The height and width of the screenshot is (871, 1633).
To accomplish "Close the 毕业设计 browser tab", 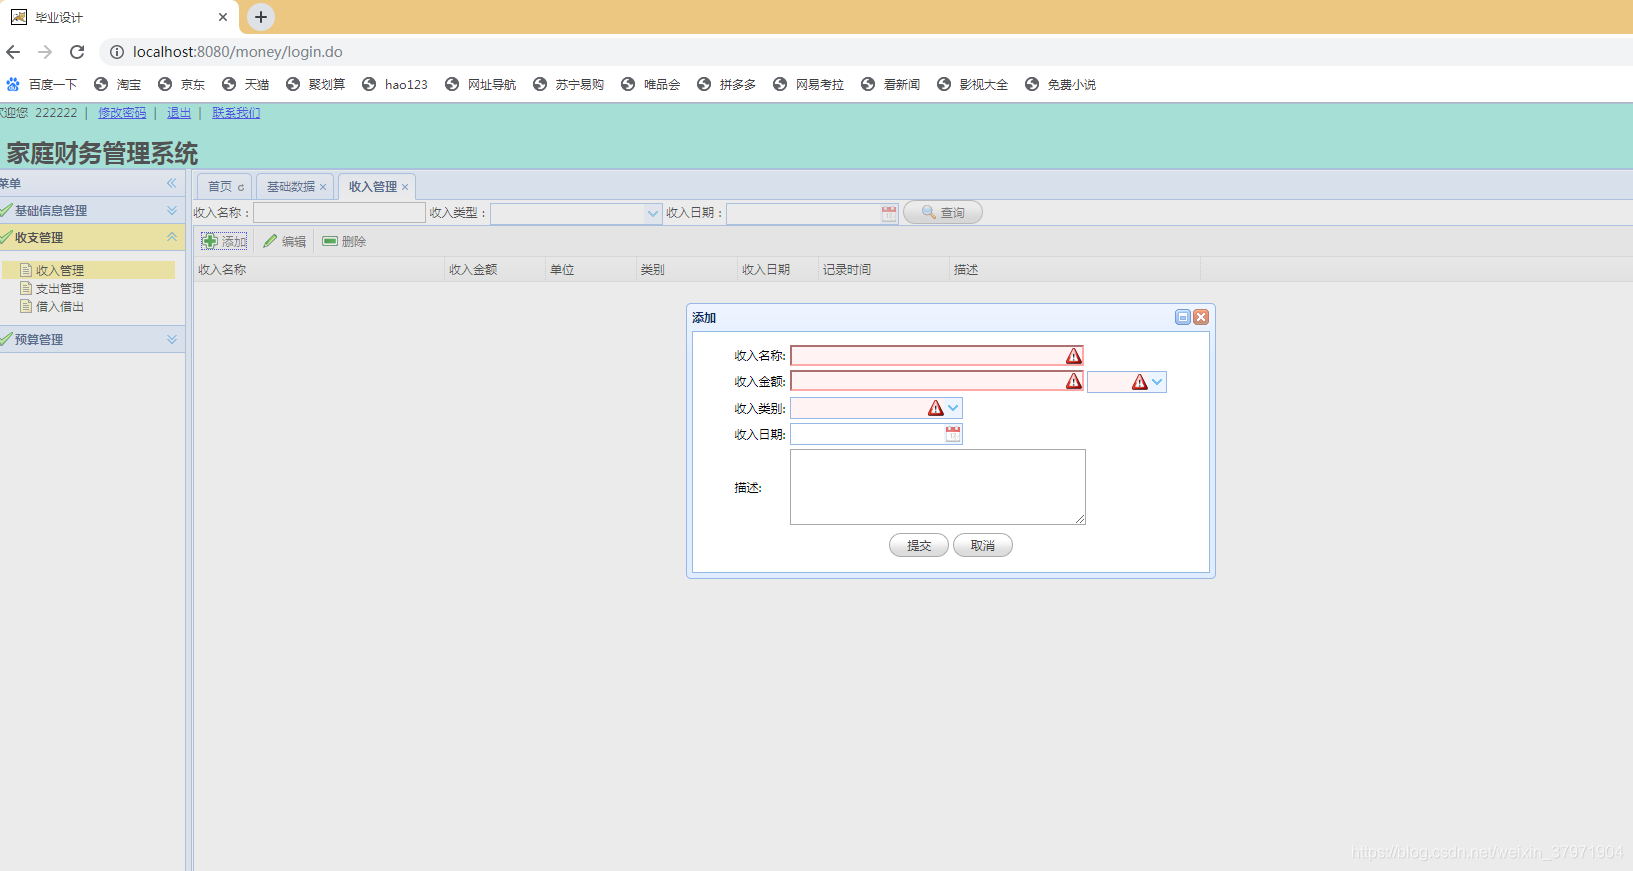I will 223,17.
